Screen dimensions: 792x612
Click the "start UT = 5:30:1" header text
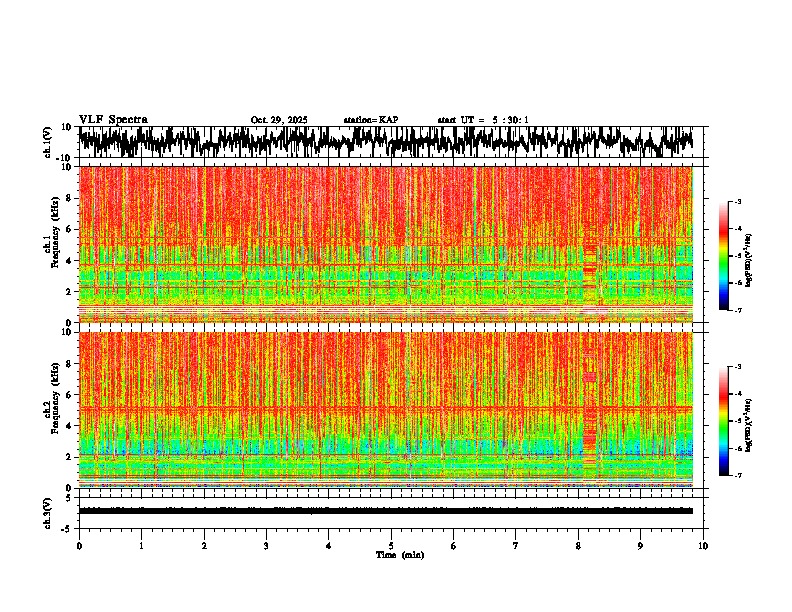pyautogui.click(x=483, y=120)
